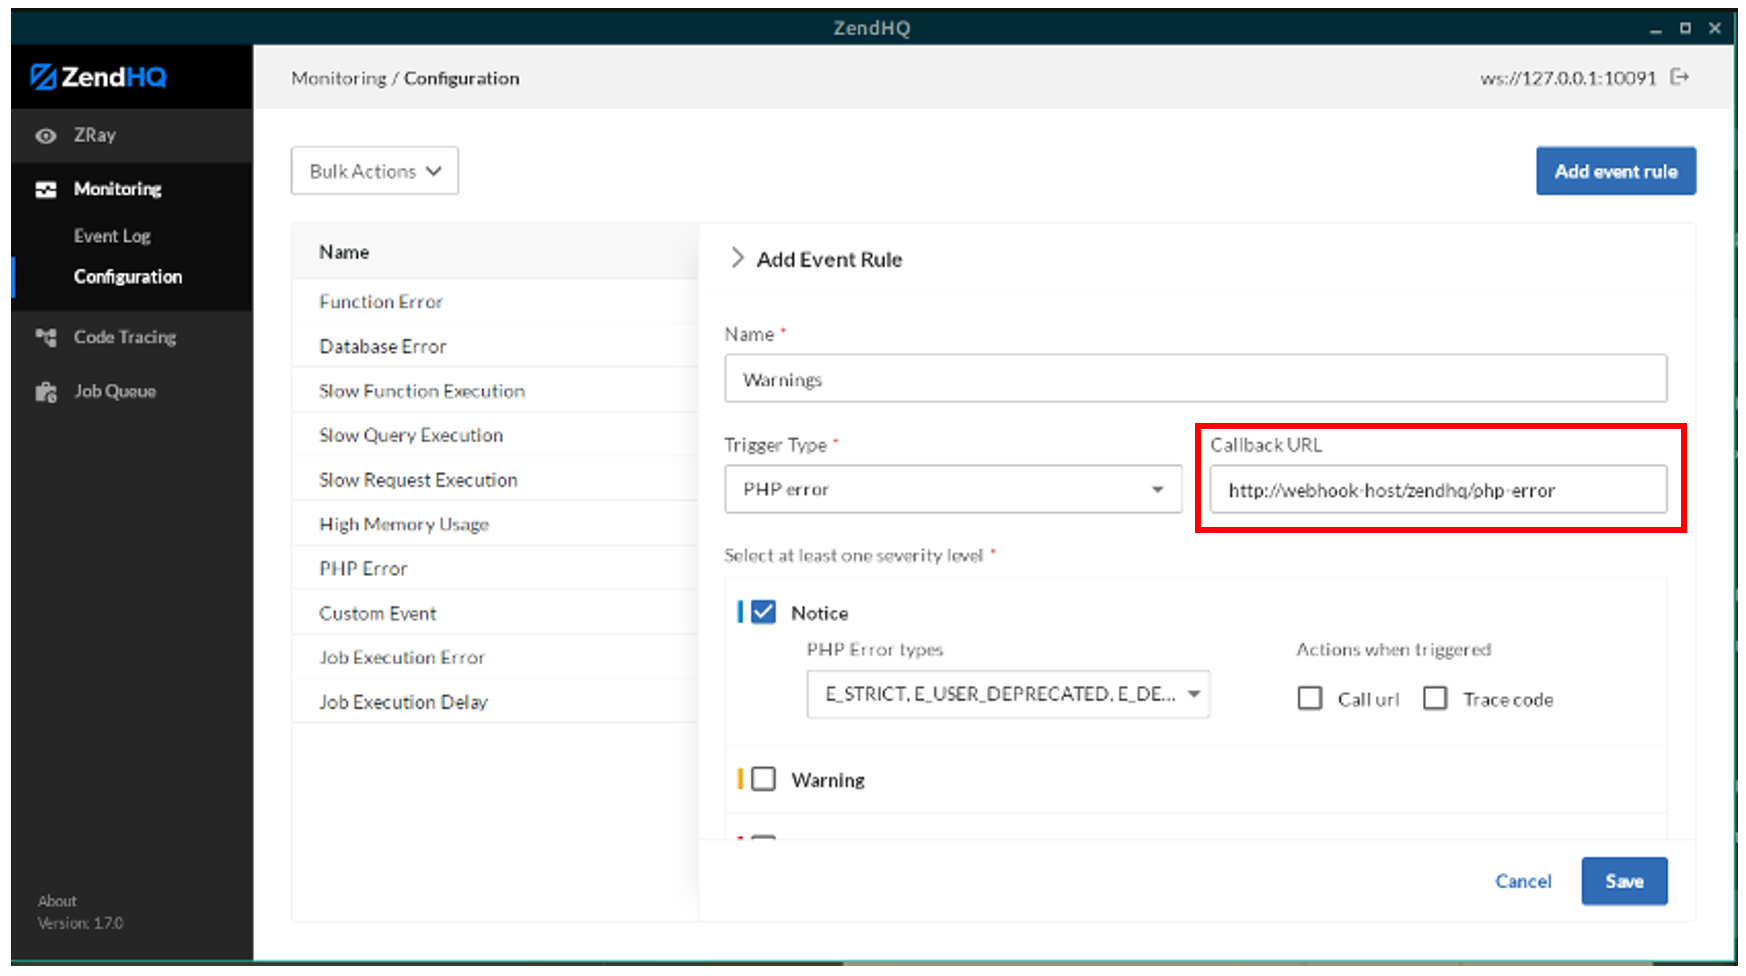Click the Configuration breadcrumb text
Viewport: 1746px width, 976px height.
[x=461, y=78]
